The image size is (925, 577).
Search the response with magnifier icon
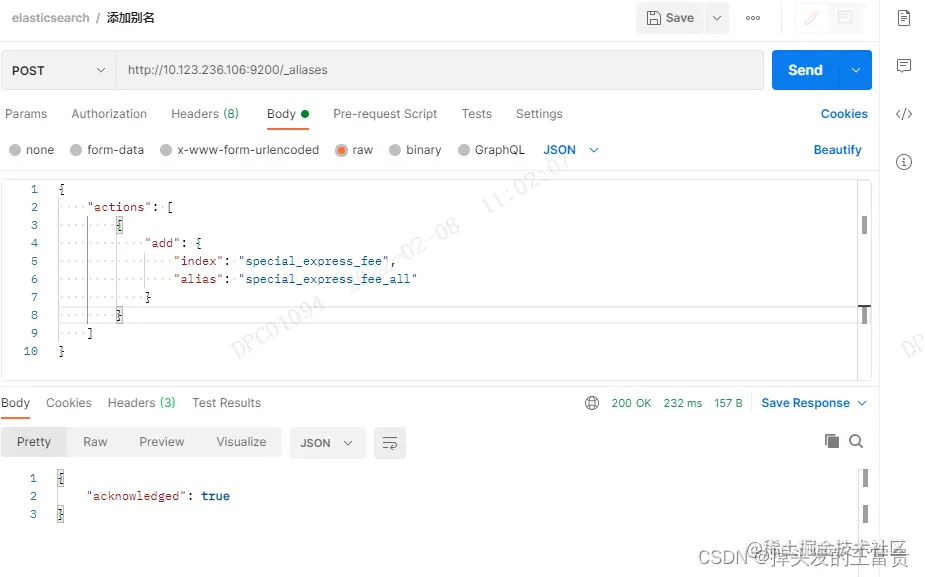point(856,441)
